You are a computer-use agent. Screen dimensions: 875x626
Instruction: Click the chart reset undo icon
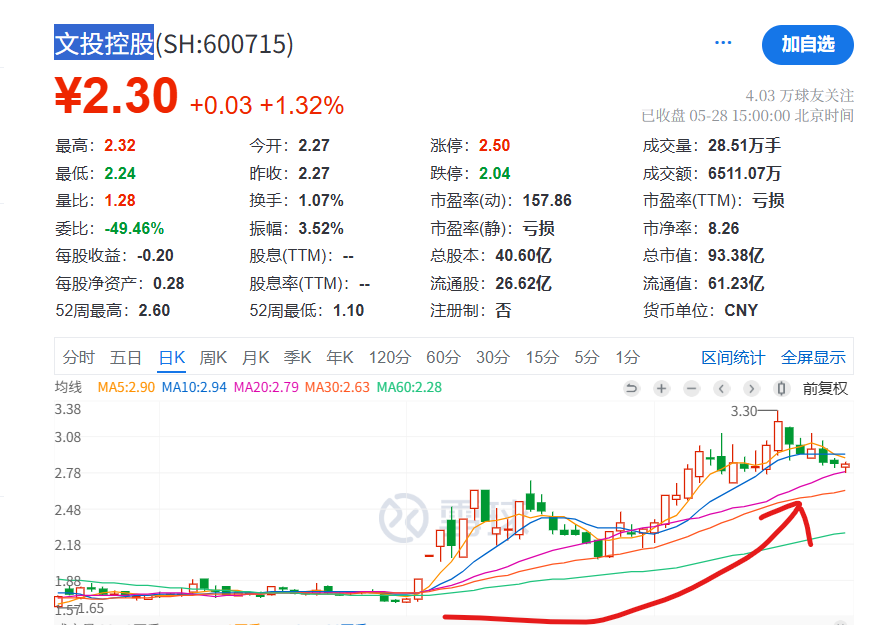tap(631, 388)
